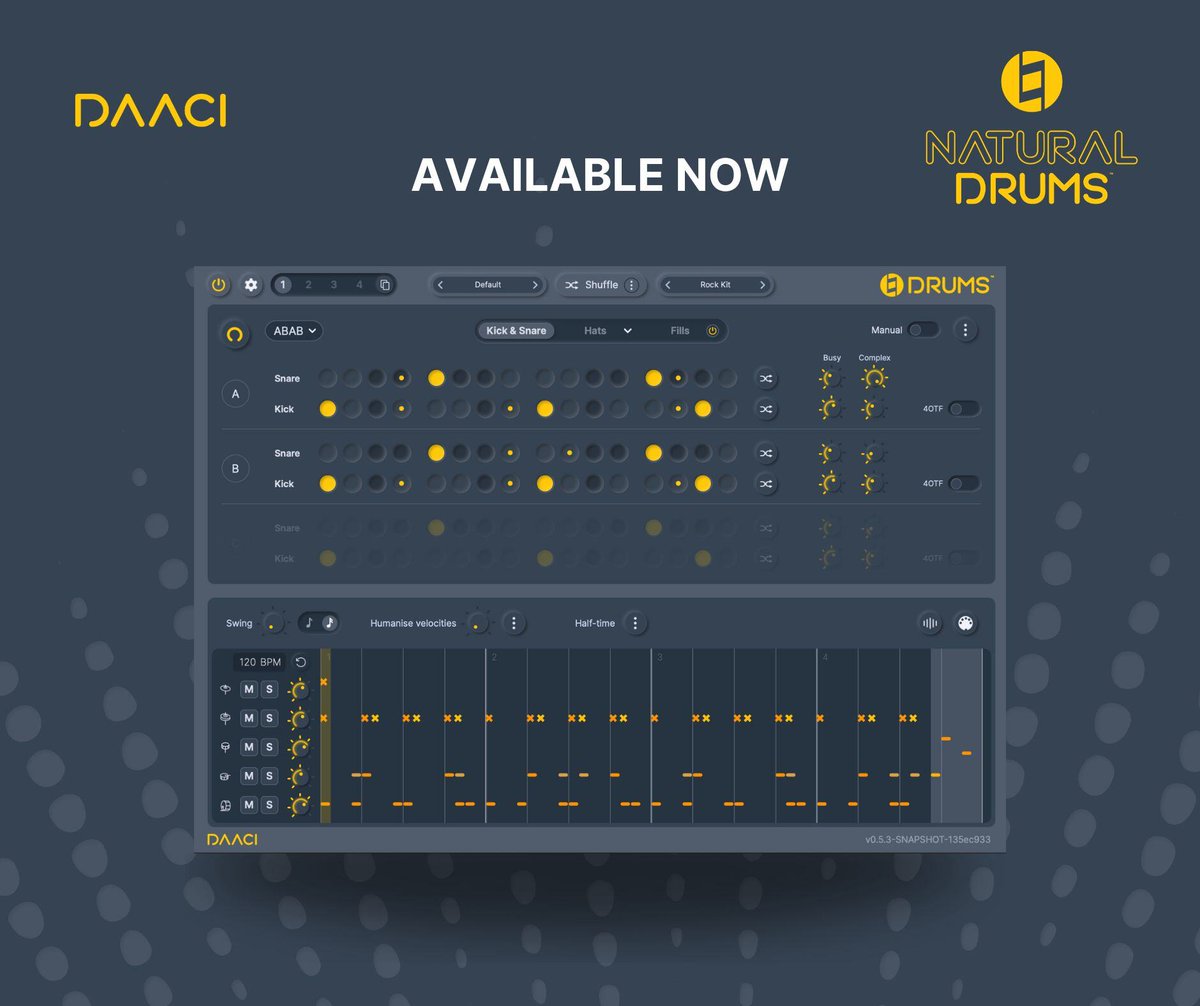The width and height of the screenshot is (1200, 1006).
Task: Switch to next kit after Rock Kit
Action: click(x=762, y=285)
